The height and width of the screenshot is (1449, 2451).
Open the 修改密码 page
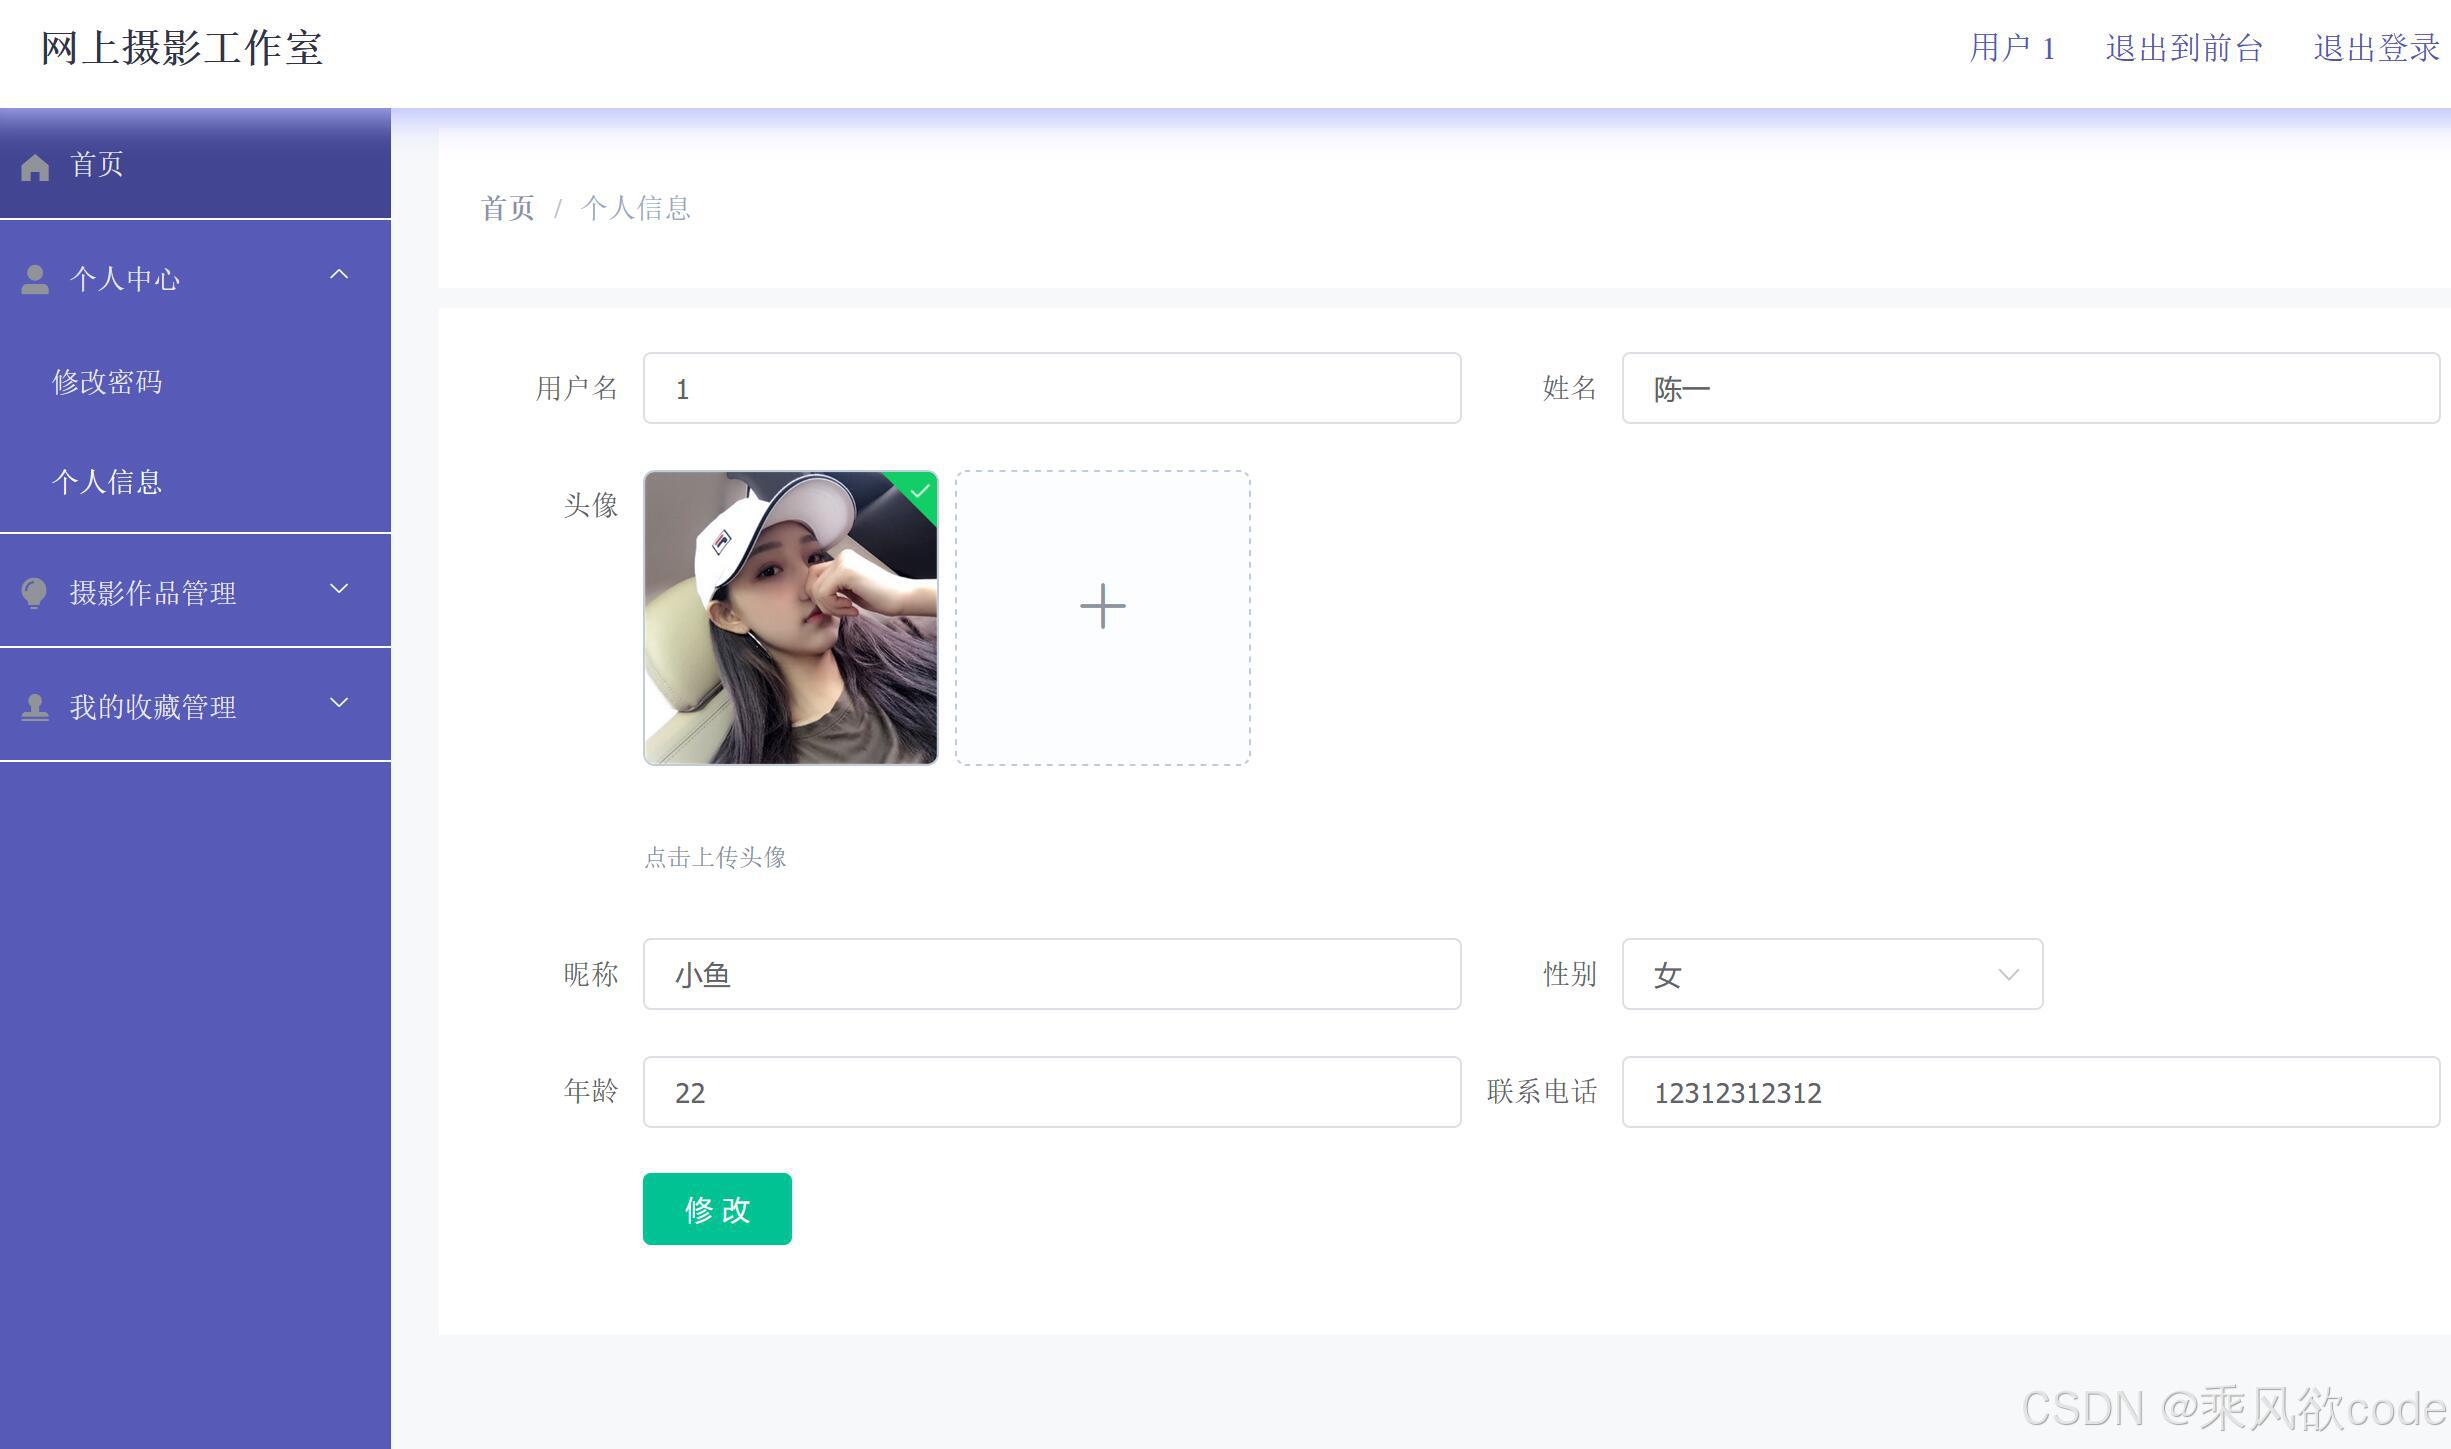point(107,381)
